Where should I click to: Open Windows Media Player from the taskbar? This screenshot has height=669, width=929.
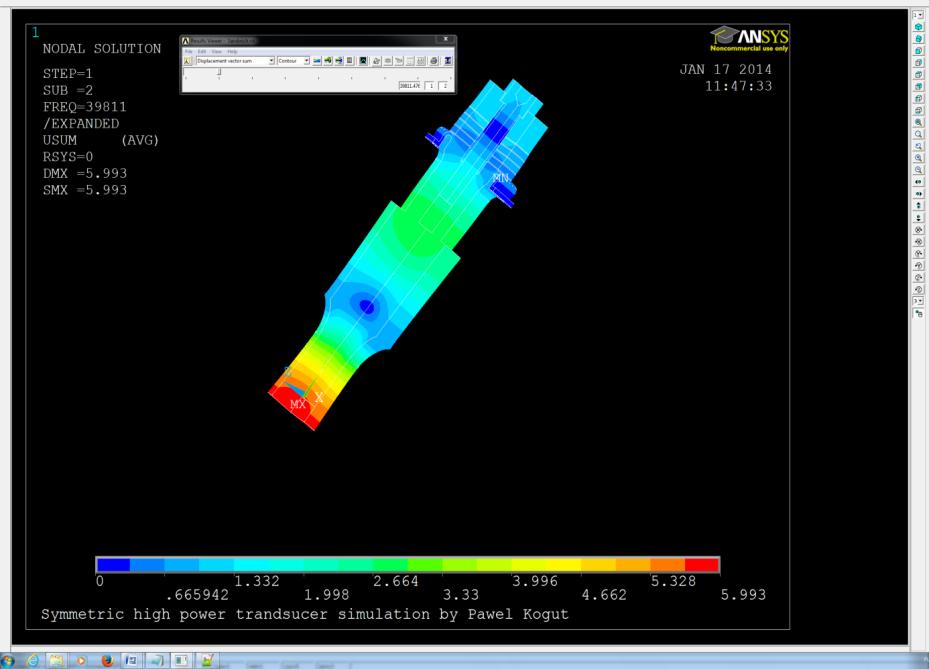coord(81,660)
